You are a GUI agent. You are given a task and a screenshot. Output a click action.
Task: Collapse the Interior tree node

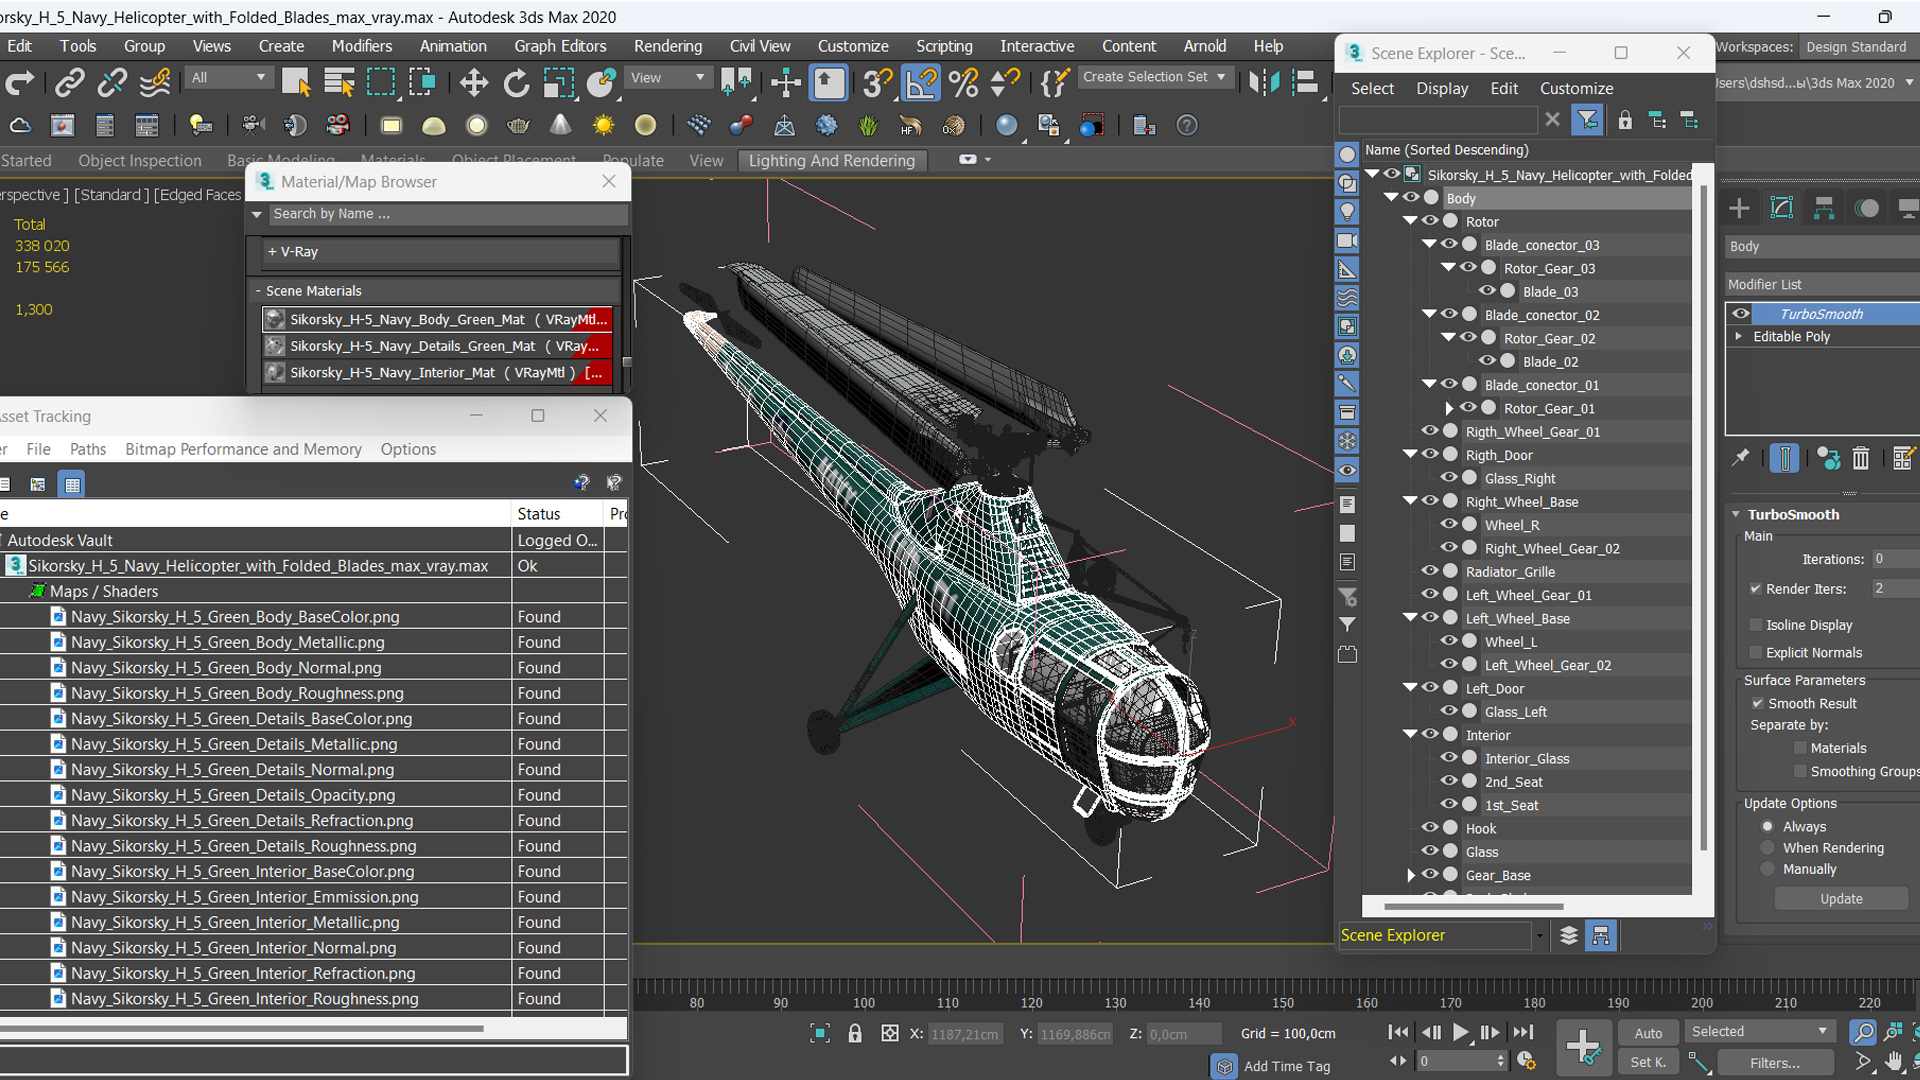tap(1410, 735)
